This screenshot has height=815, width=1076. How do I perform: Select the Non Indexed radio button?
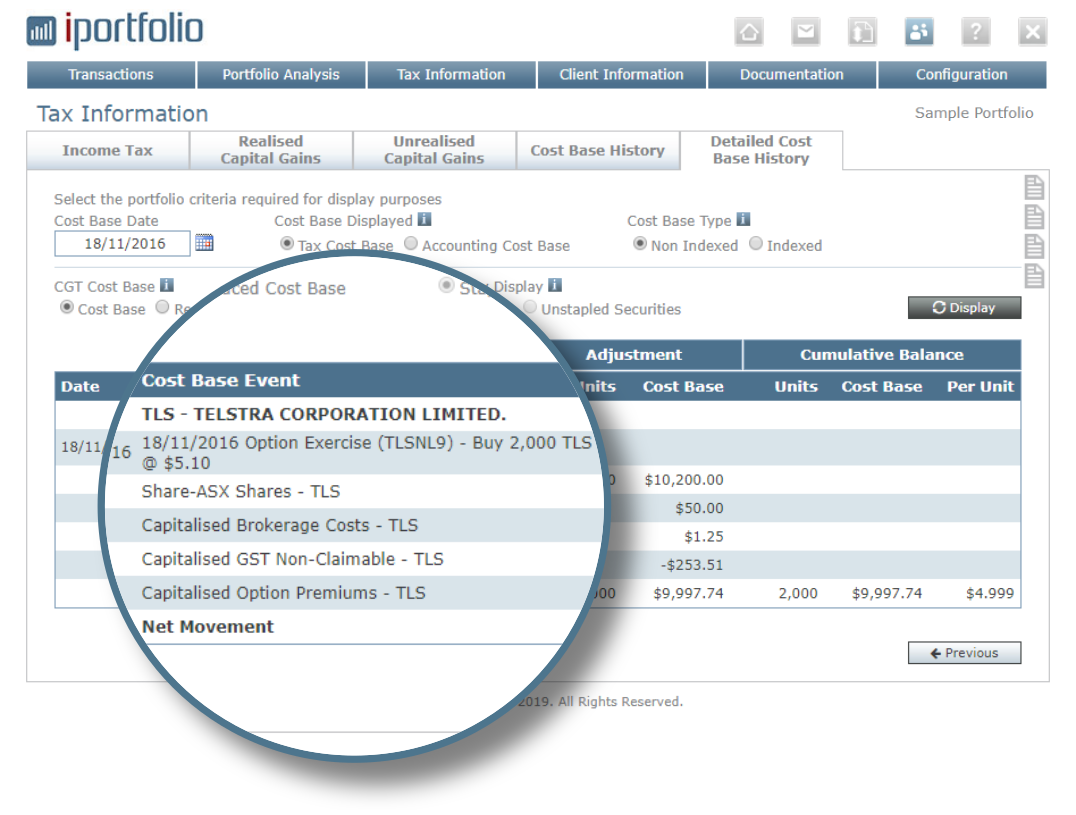tap(640, 244)
